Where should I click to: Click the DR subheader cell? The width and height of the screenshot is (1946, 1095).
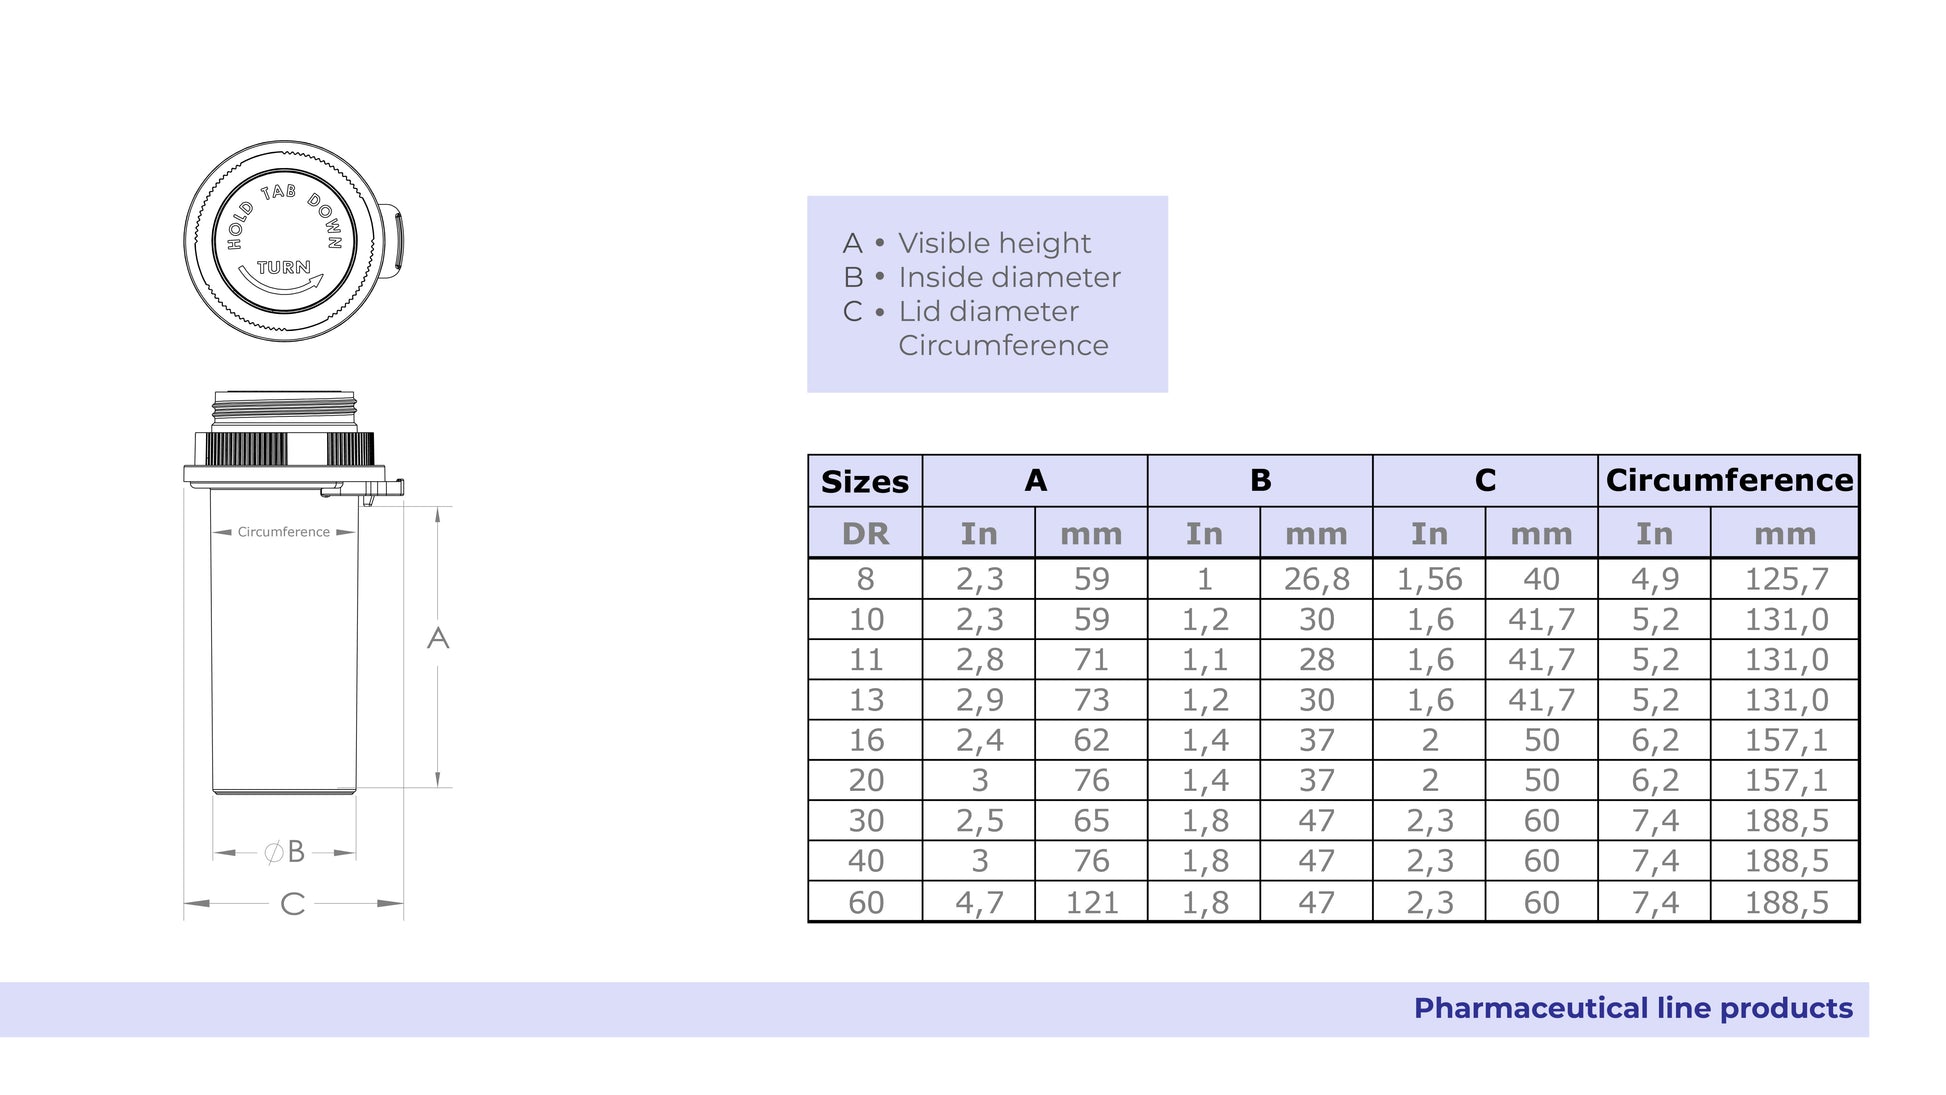click(865, 534)
